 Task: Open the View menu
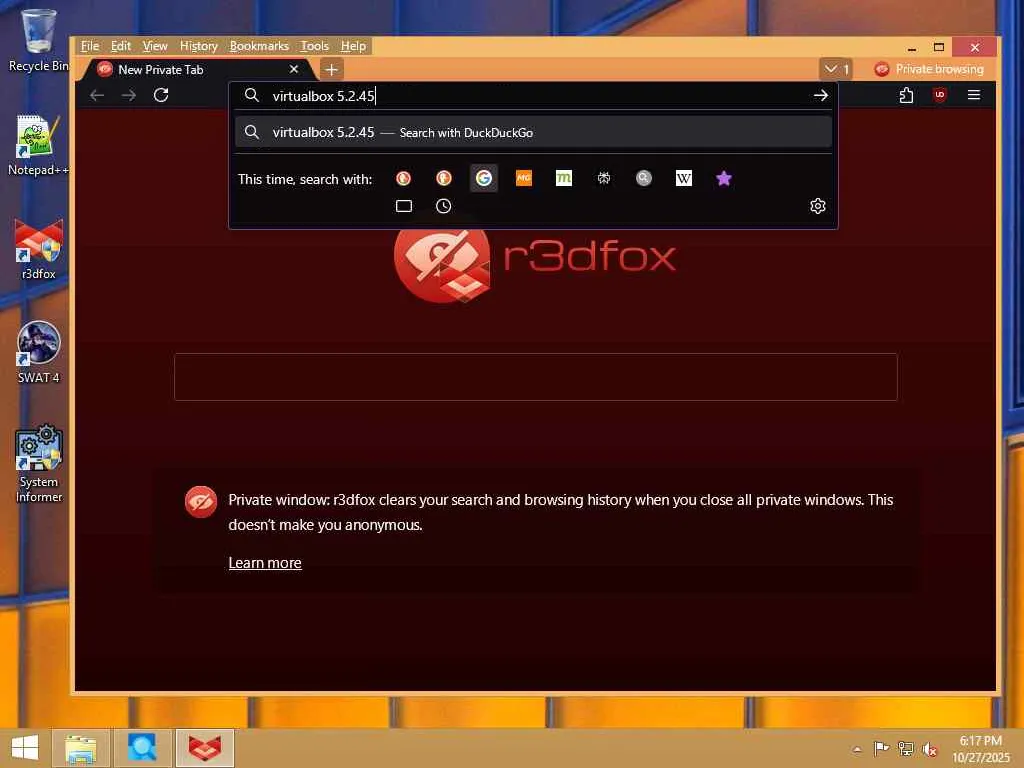coord(155,46)
